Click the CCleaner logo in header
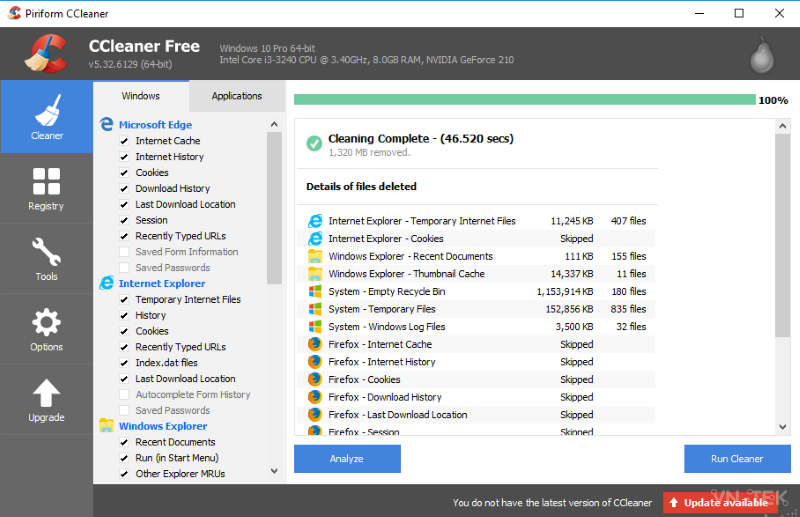The width and height of the screenshot is (800, 517). (x=46, y=54)
